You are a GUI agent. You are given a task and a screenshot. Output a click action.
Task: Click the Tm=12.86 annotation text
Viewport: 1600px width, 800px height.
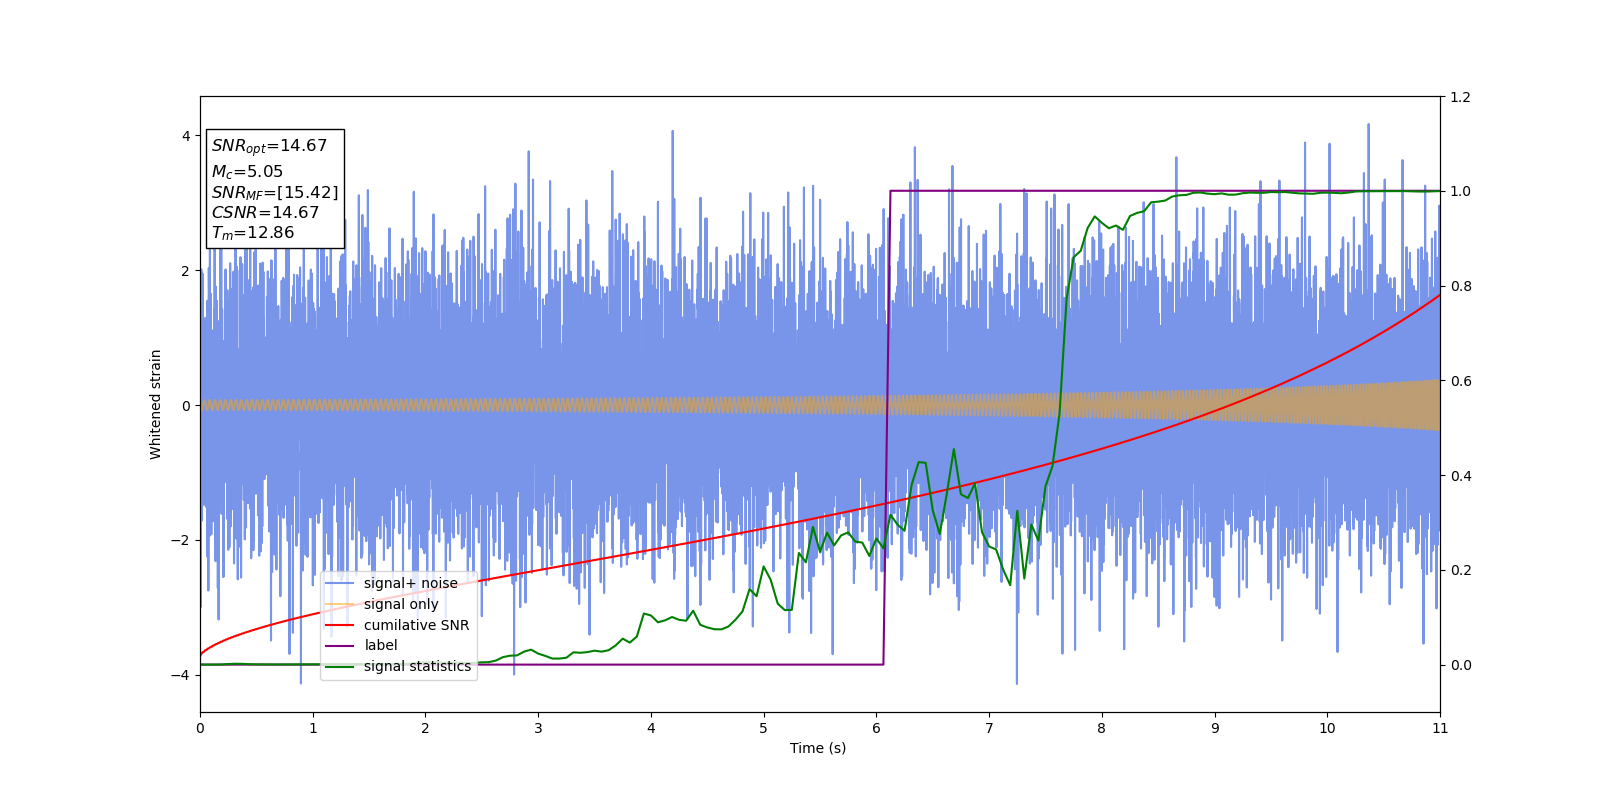tap(253, 233)
